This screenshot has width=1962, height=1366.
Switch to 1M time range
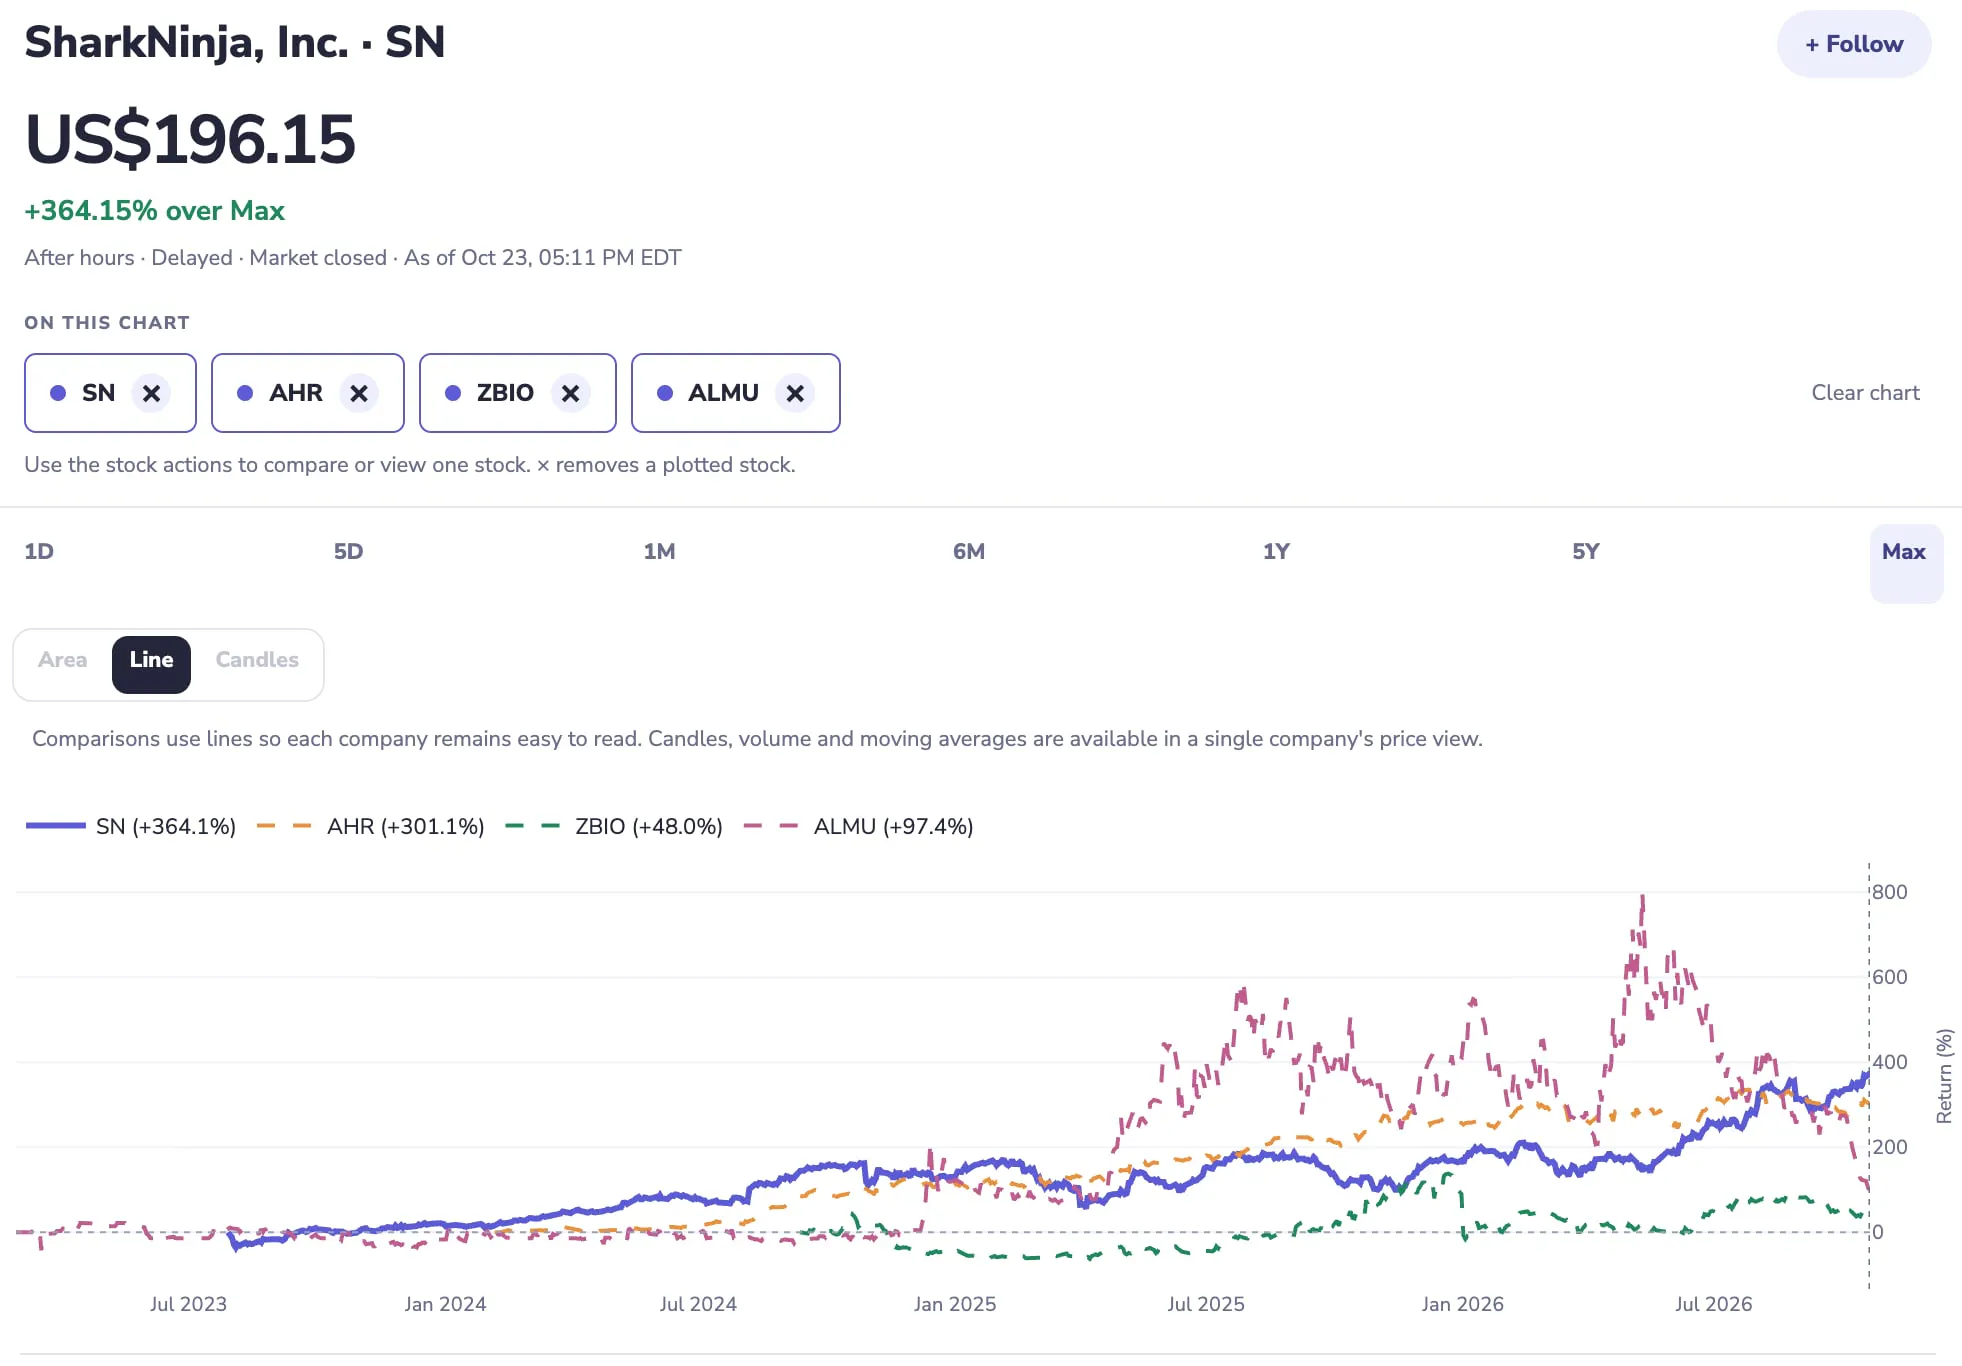point(659,552)
